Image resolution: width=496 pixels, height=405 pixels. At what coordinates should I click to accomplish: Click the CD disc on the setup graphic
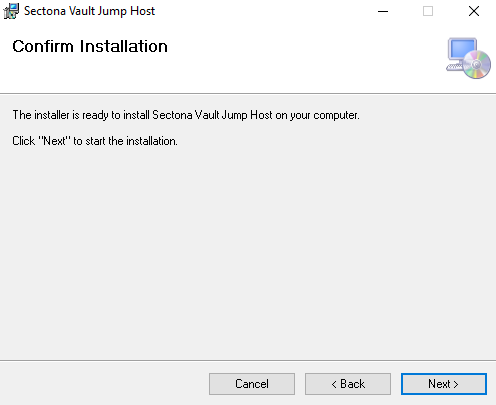click(x=477, y=65)
